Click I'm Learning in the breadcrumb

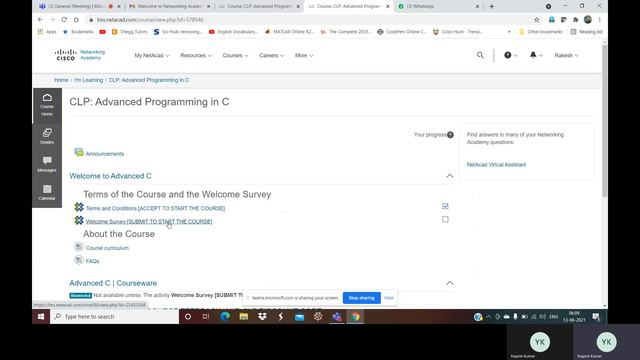point(89,80)
